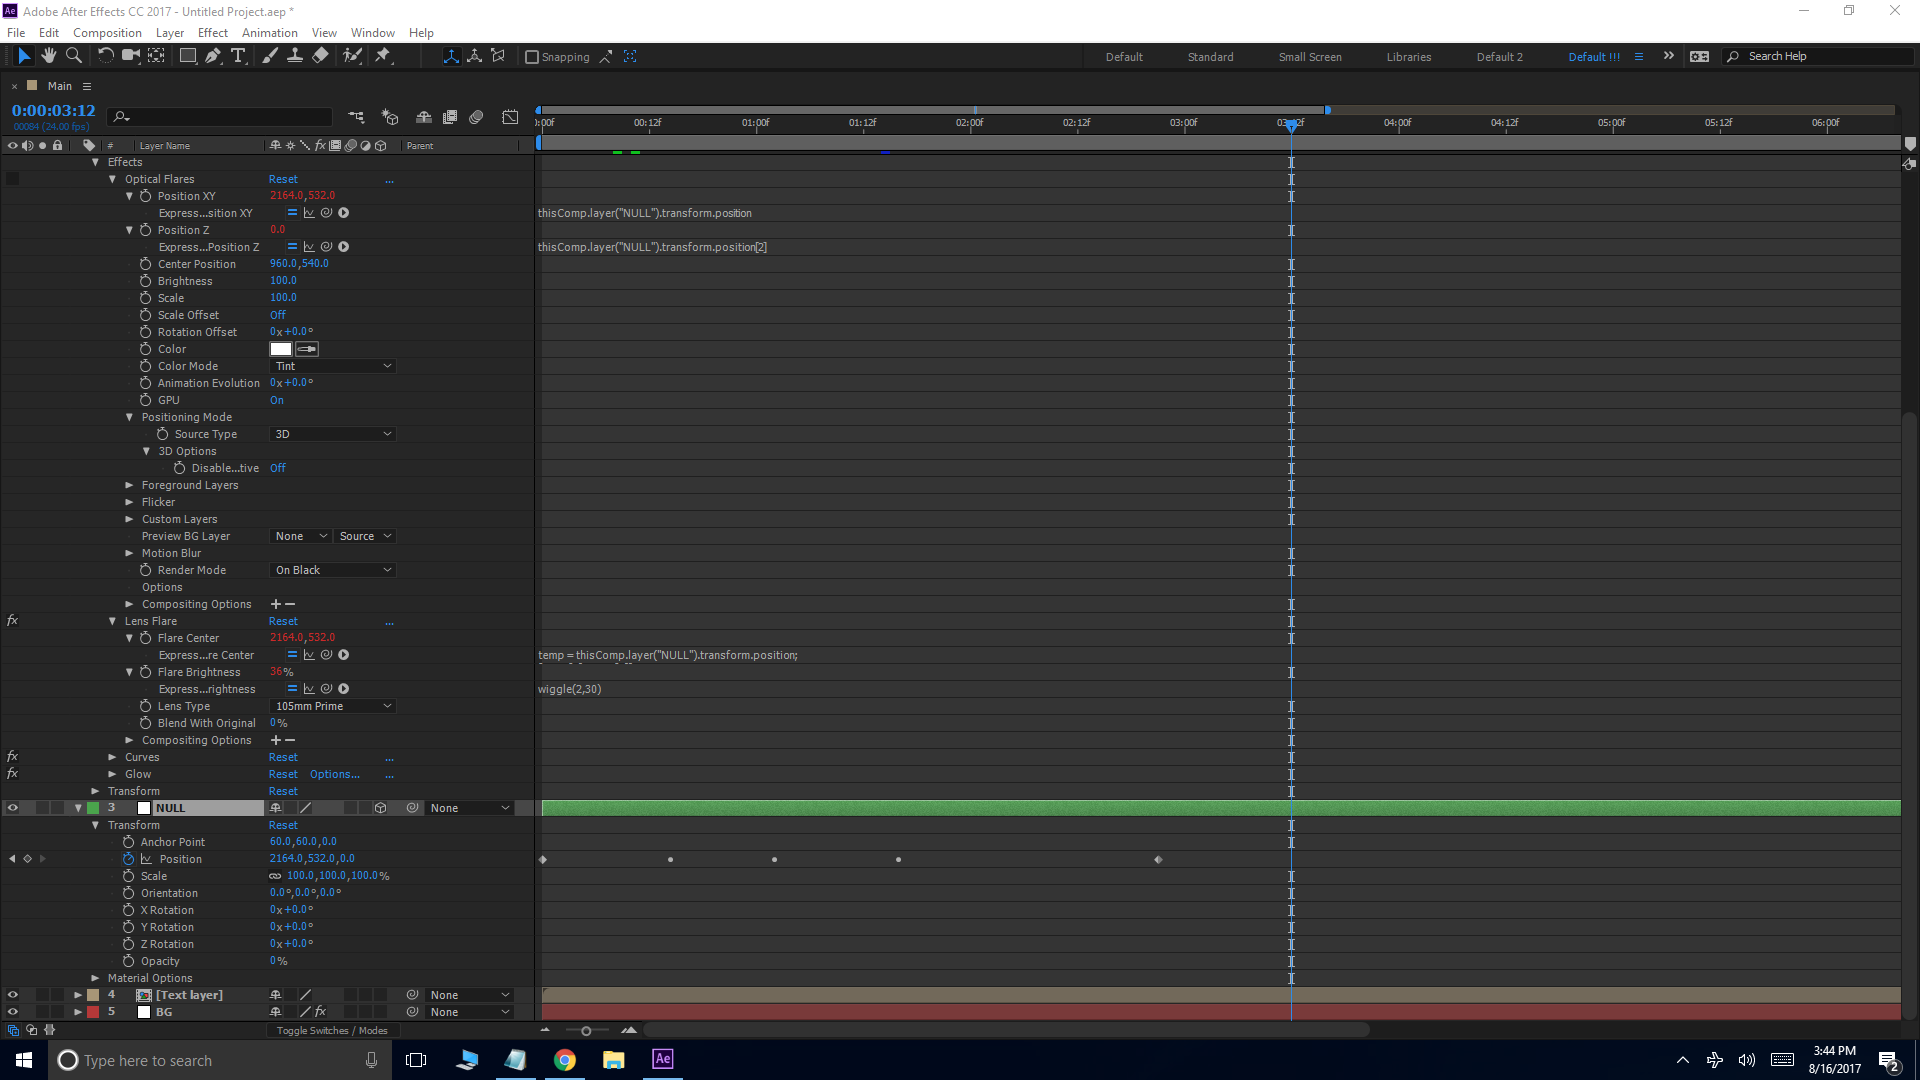
Task: Open Source Type 3D dropdown
Action: tap(333, 434)
